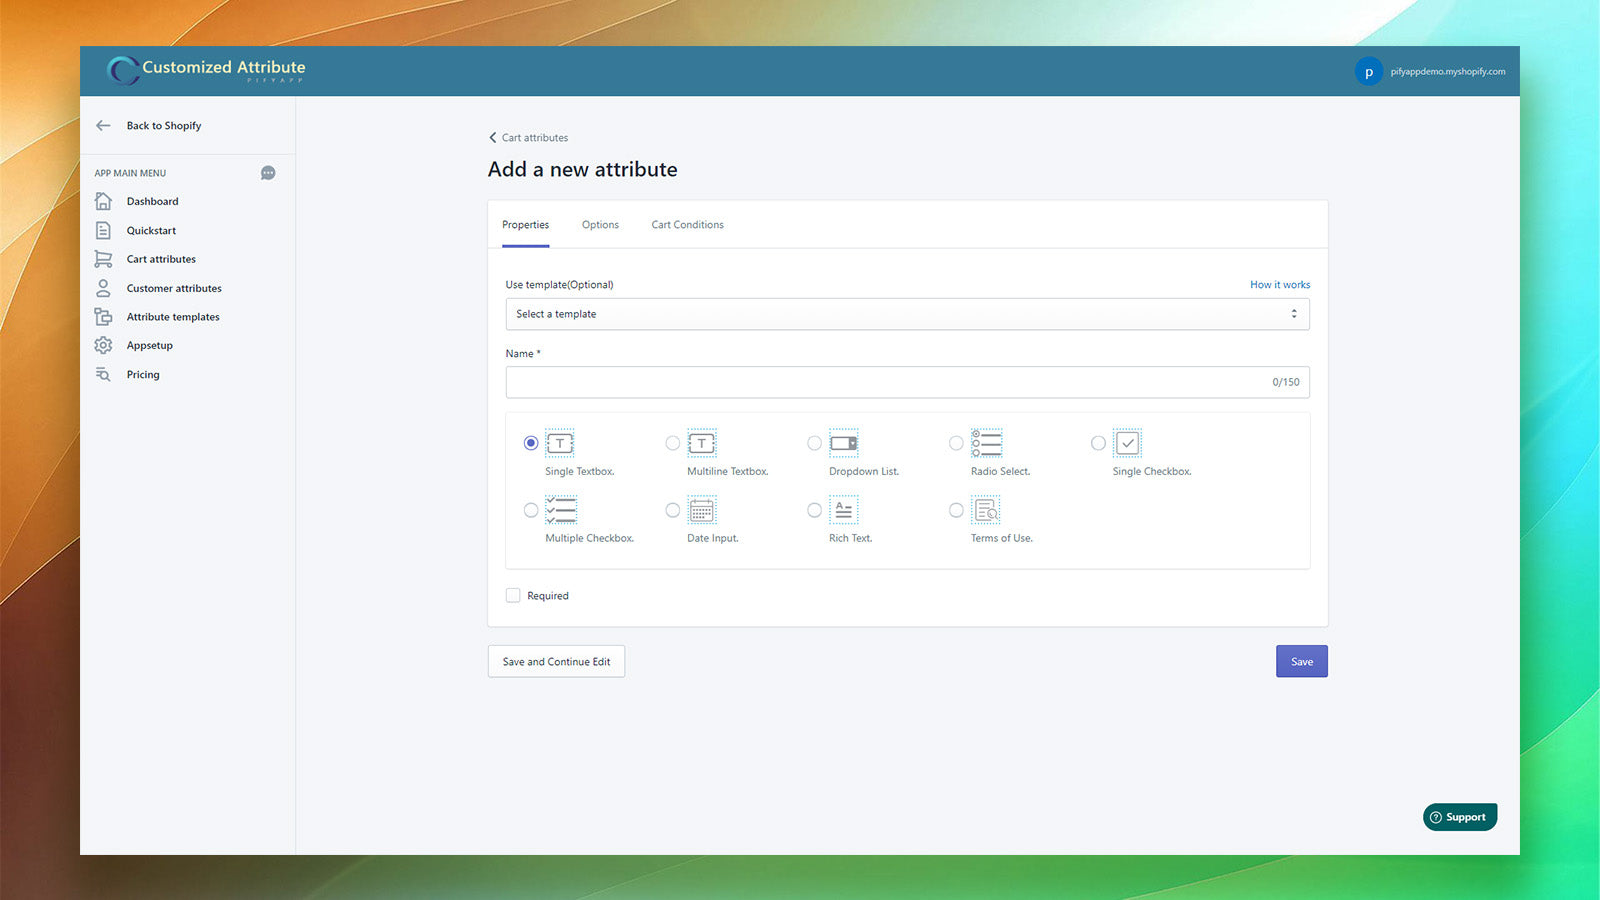Open the Select a template dropdown
The height and width of the screenshot is (900, 1600).
(x=907, y=314)
